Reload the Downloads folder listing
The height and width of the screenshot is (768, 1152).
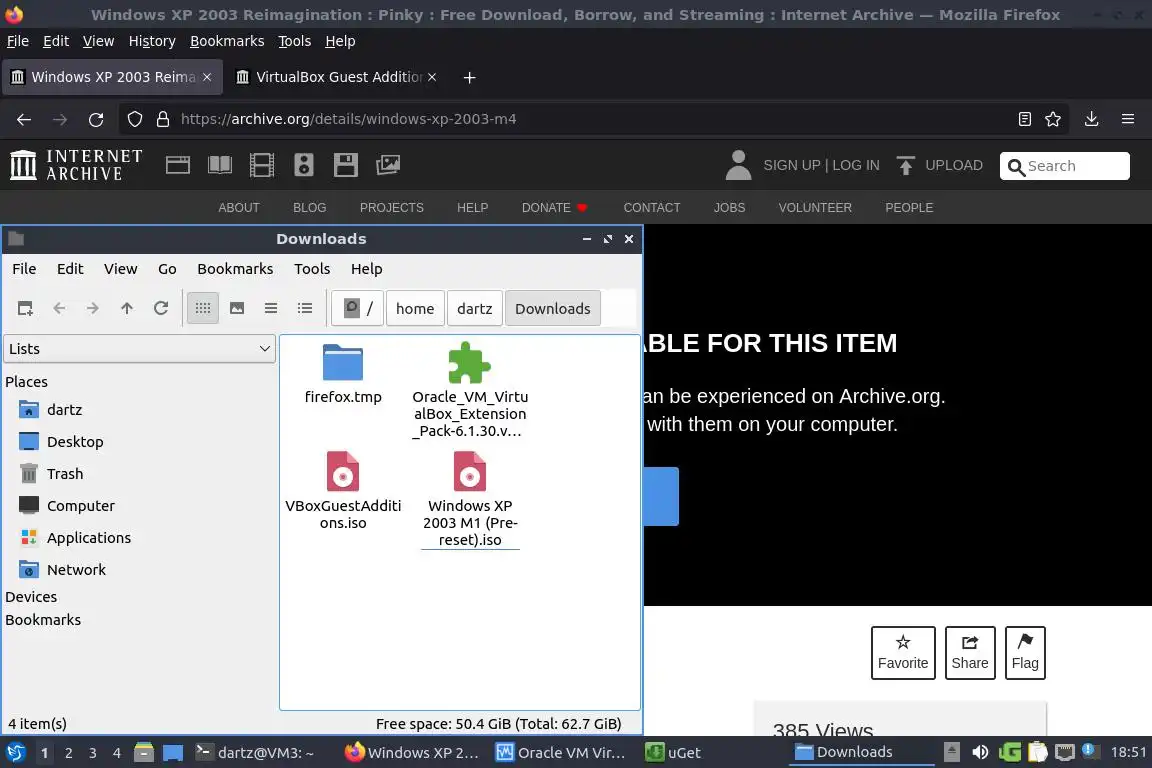tap(161, 309)
